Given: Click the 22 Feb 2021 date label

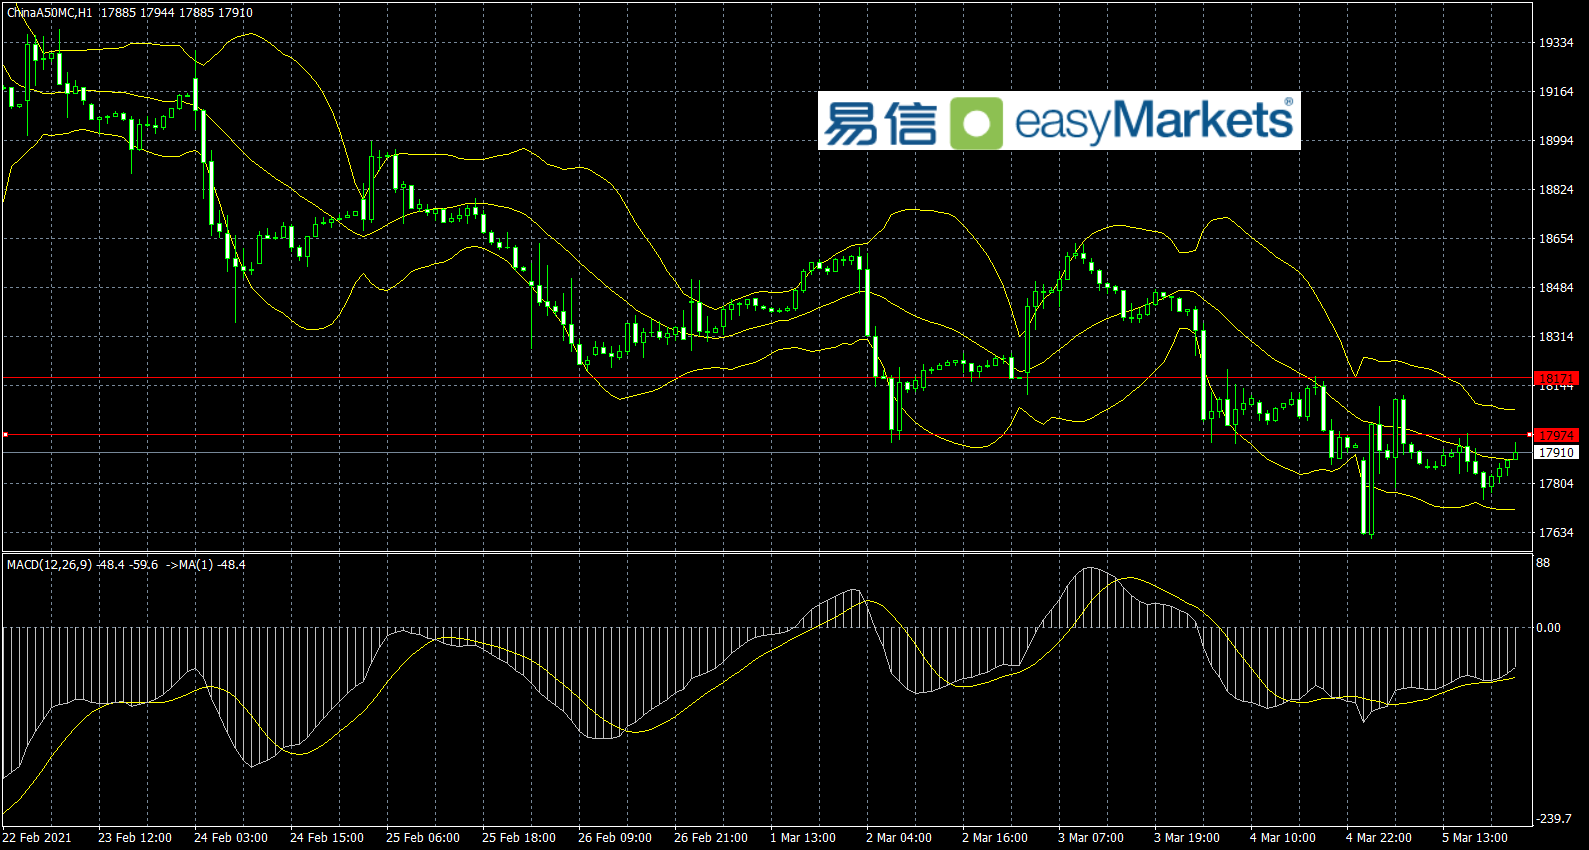Looking at the screenshot, I should coord(37,838).
